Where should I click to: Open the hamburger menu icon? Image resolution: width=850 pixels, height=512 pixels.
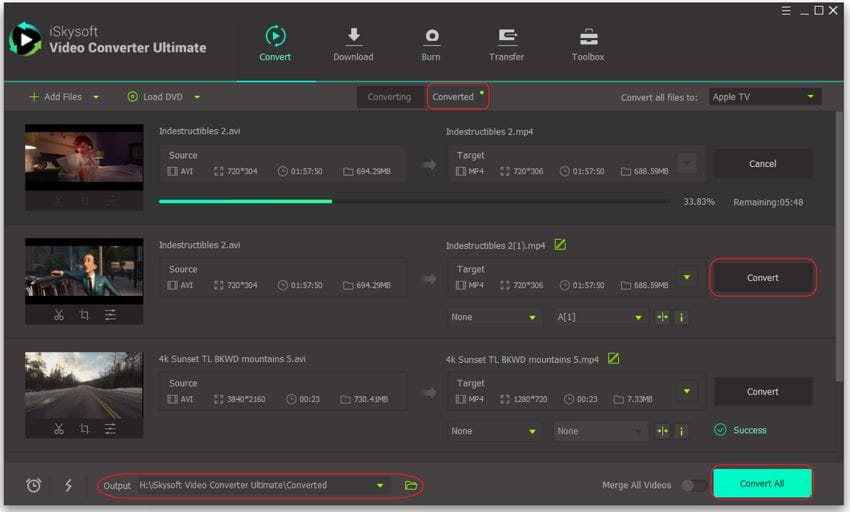click(x=786, y=10)
